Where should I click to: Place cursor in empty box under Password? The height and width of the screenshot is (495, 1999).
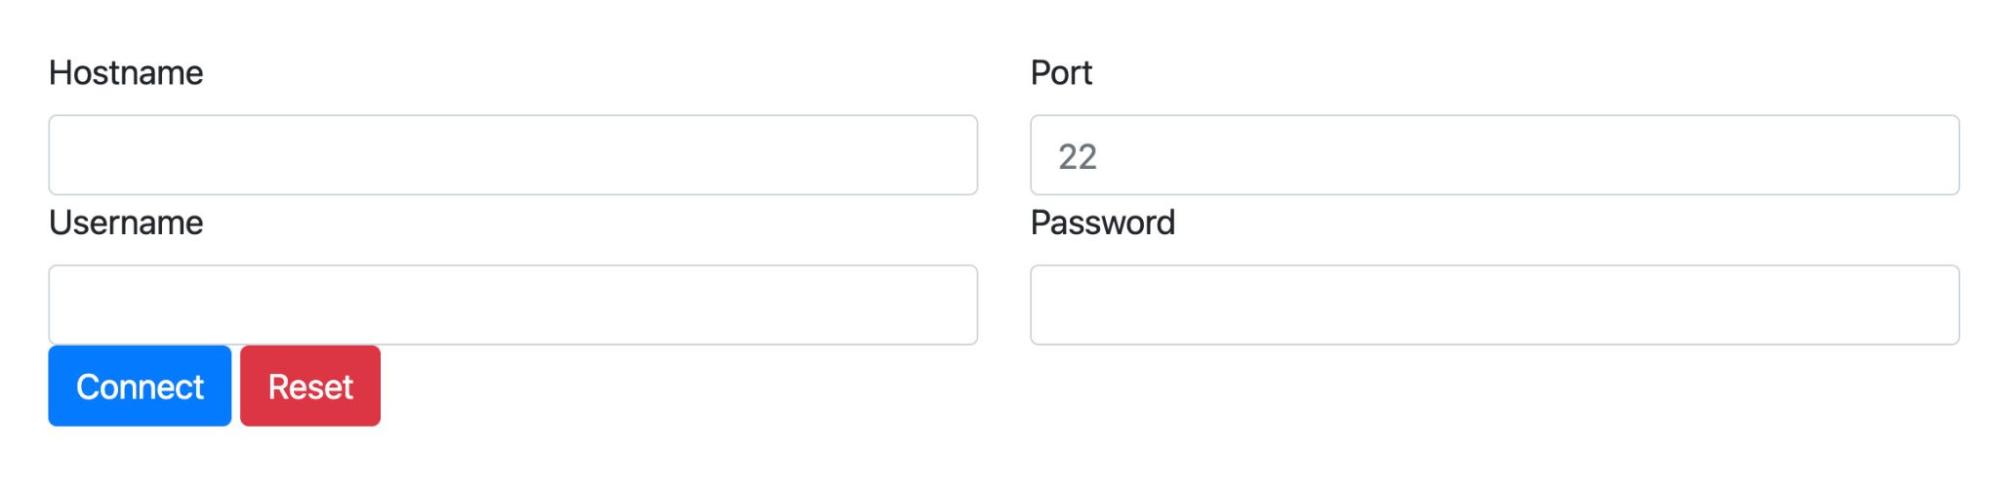tap(1494, 305)
